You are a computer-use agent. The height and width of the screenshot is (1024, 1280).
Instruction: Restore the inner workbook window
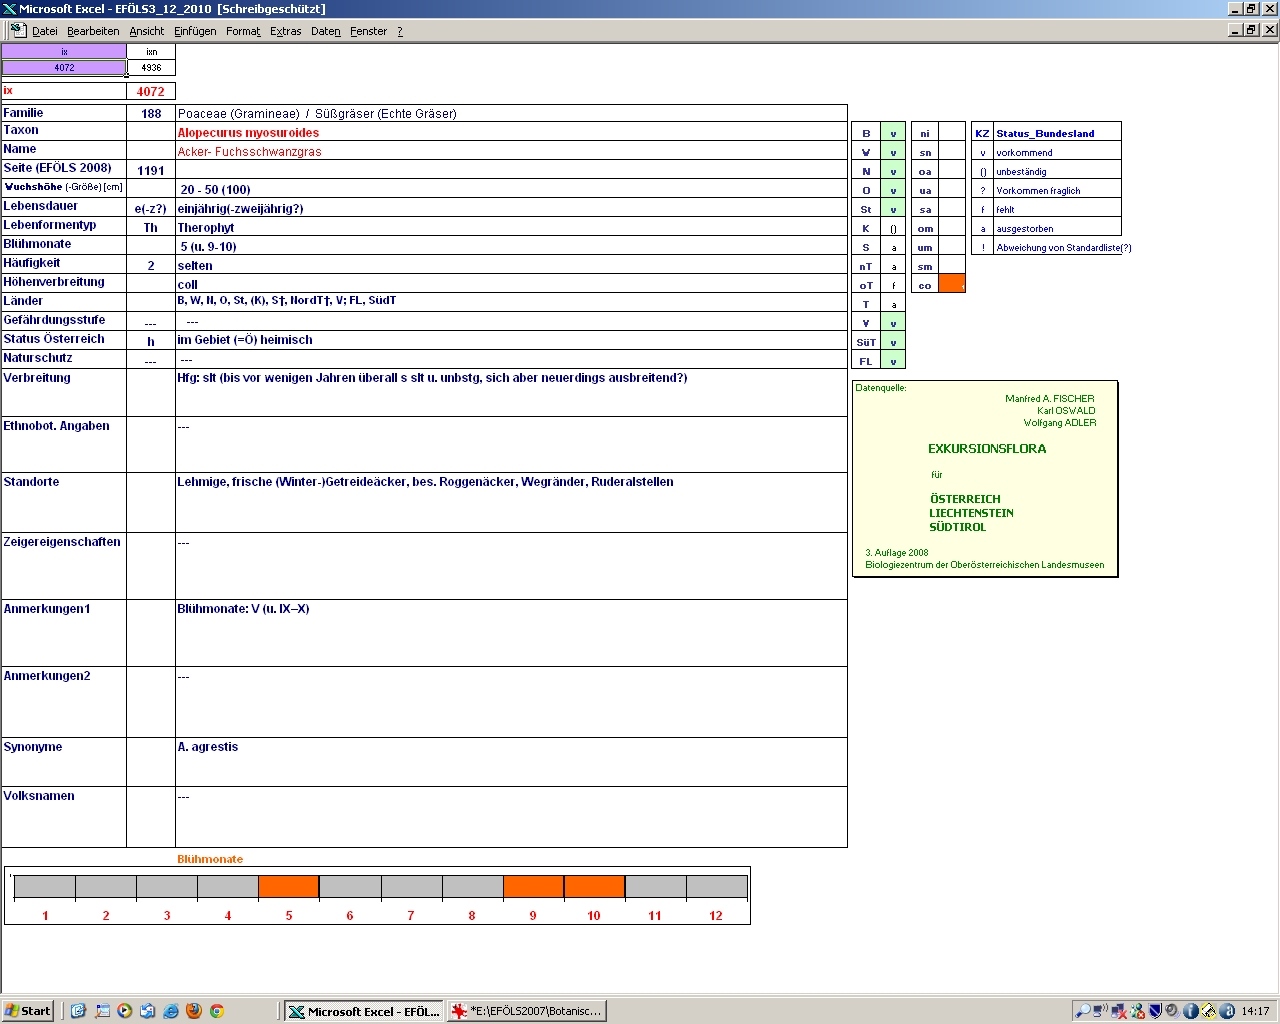(1251, 30)
